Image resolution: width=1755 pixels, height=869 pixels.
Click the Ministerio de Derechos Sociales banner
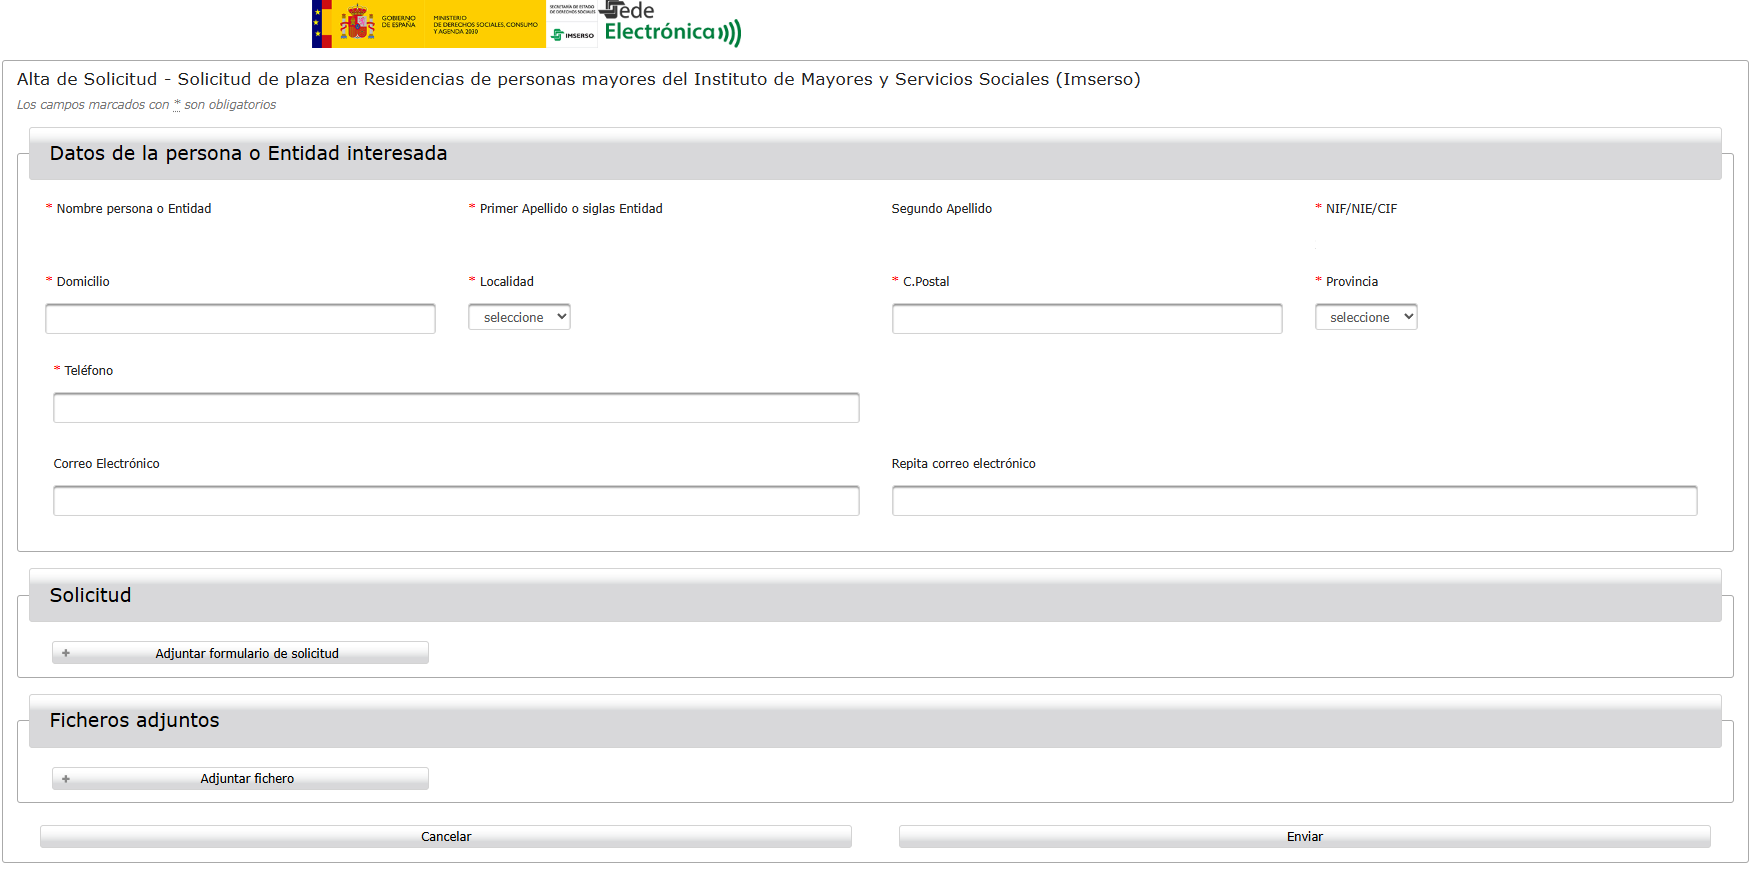pyautogui.click(x=485, y=24)
